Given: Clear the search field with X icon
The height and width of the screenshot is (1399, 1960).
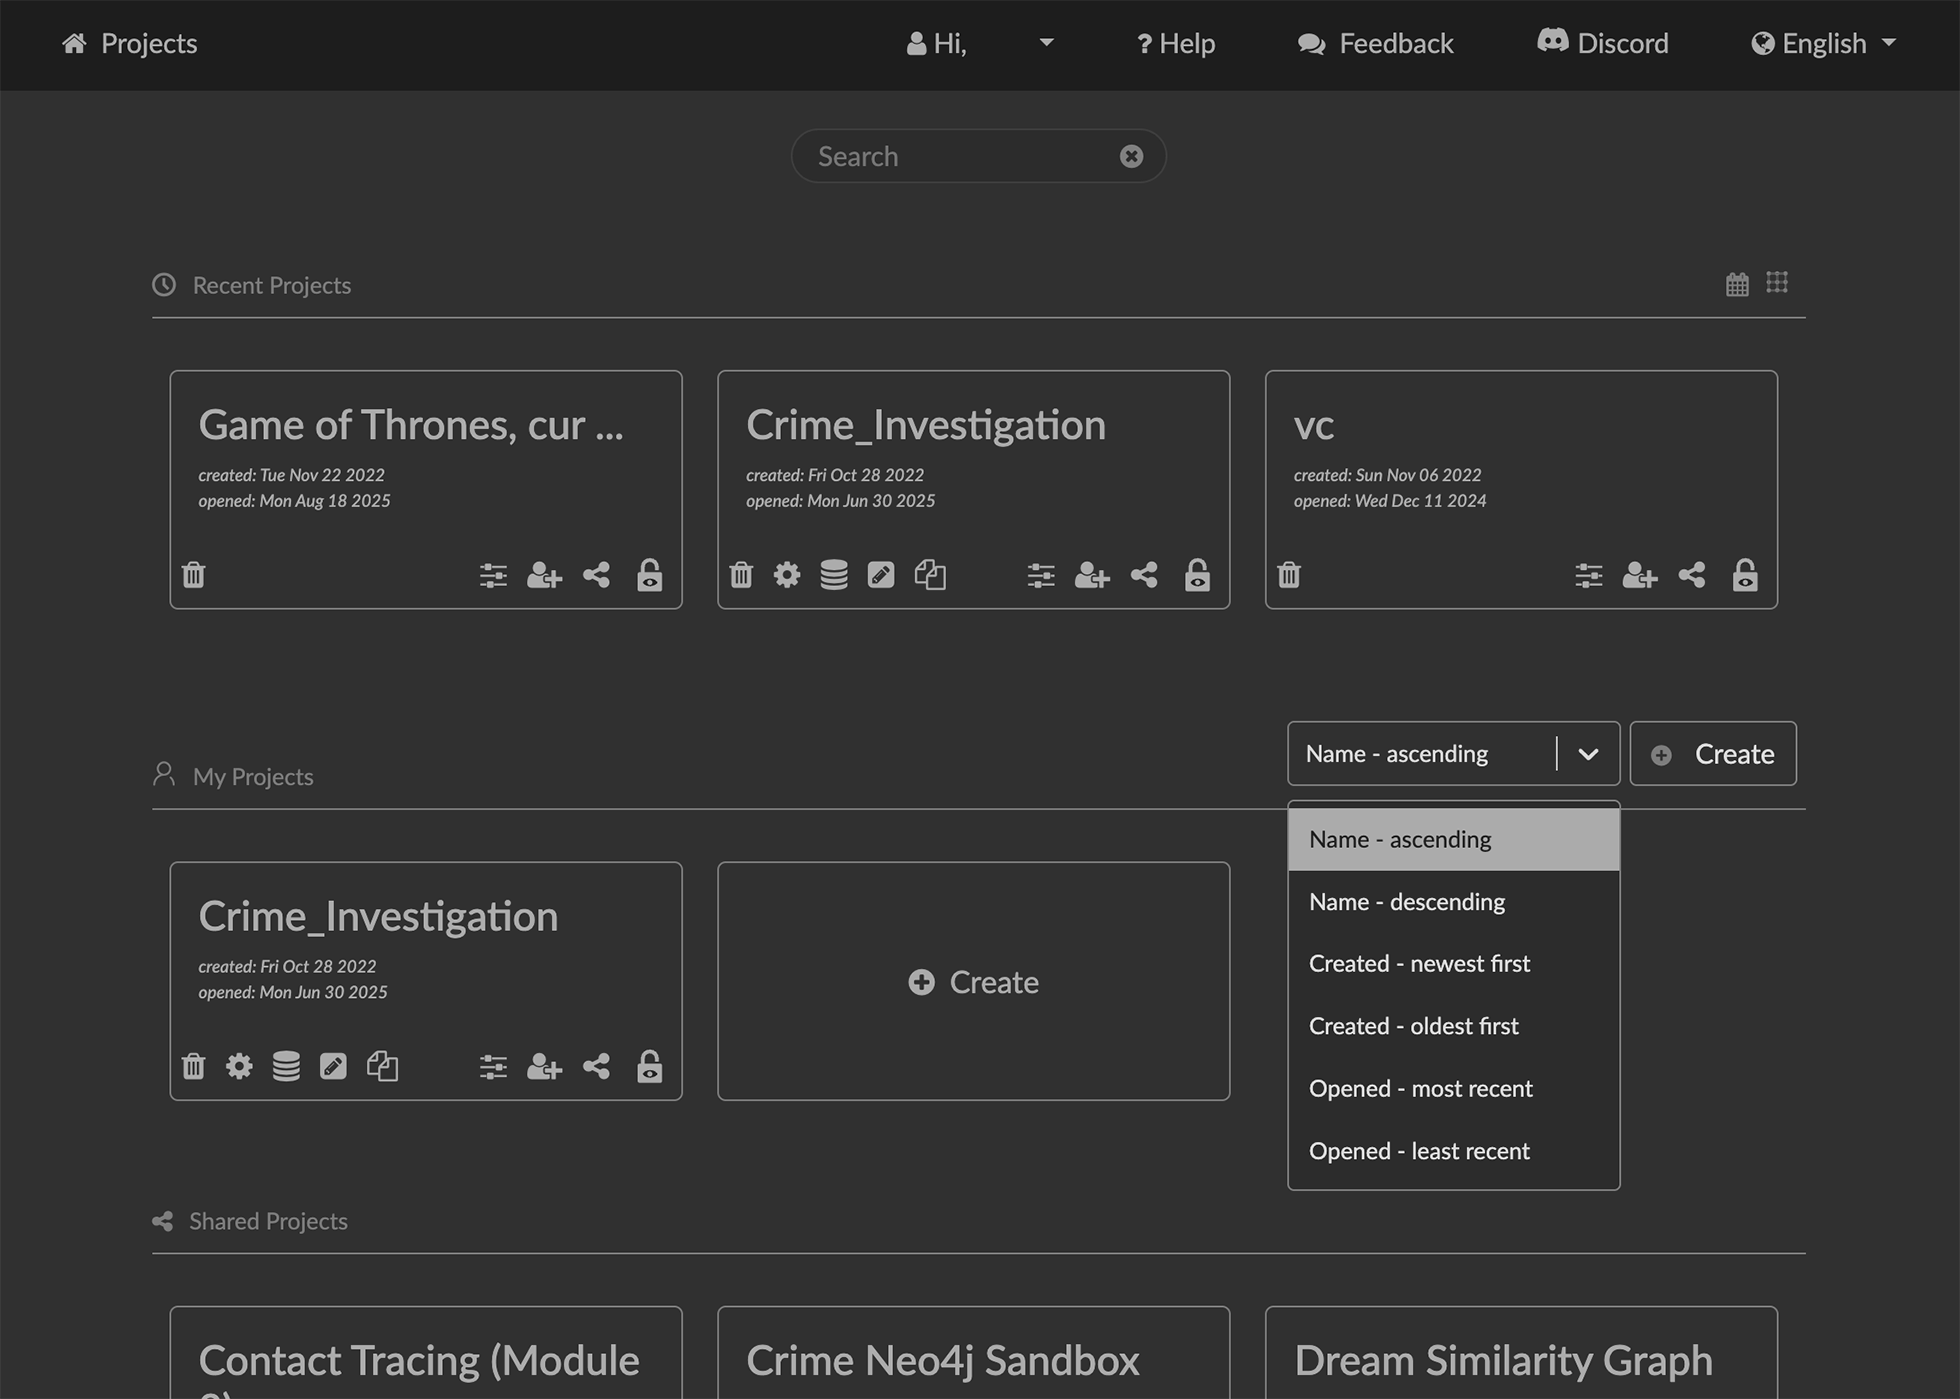Looking at the screenshot, I should 1131,156.
